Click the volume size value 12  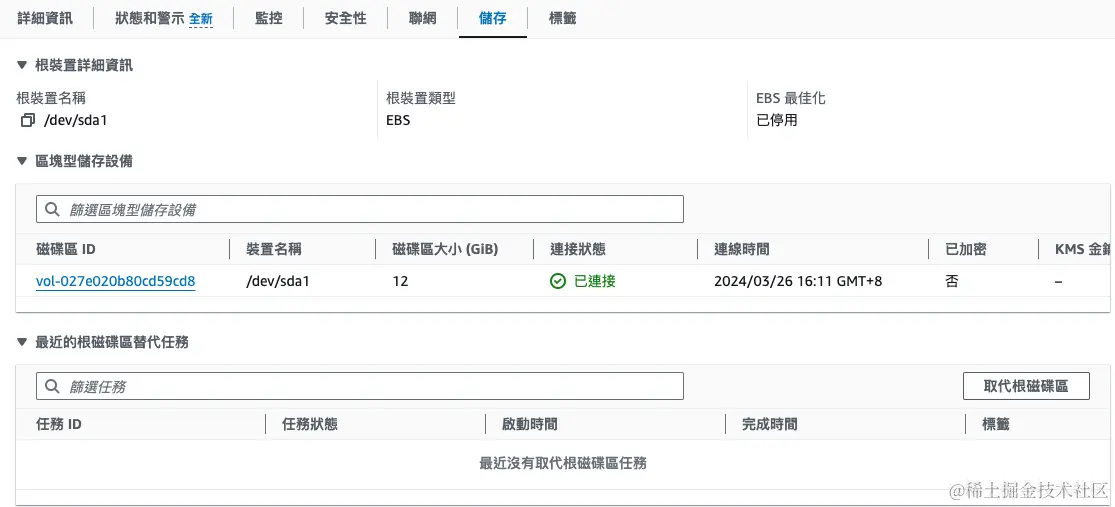pos(400,282)
